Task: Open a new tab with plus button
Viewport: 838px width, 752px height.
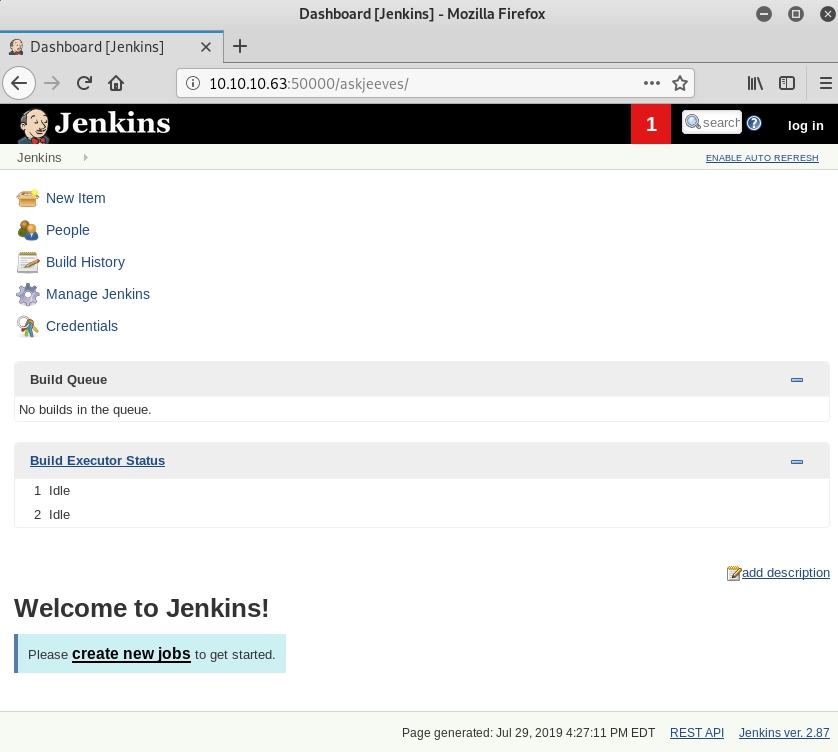Action: [x=240, y=46]
